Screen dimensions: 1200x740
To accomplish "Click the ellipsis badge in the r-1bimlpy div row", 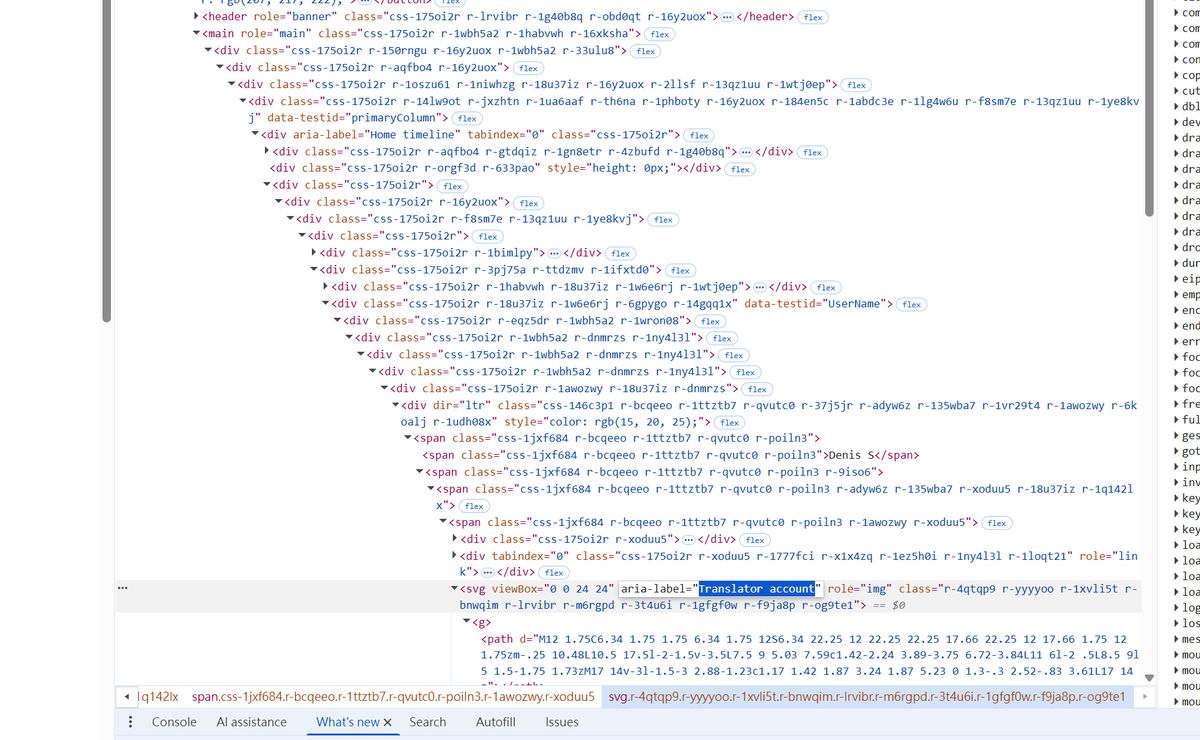I will coord(556,253).
